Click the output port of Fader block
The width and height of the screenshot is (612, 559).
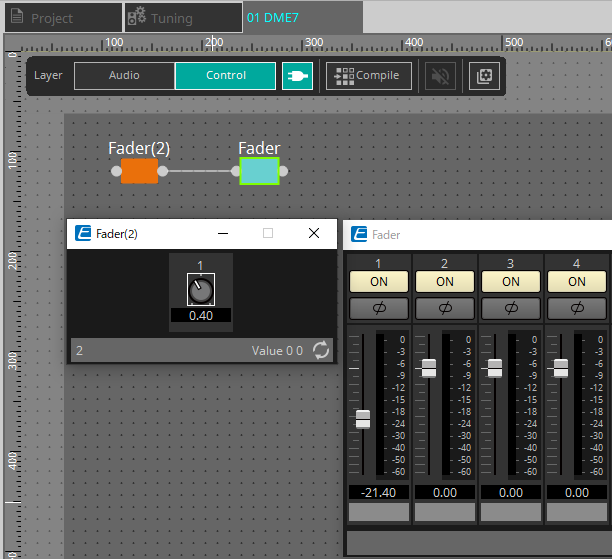(x=284, y=171)
